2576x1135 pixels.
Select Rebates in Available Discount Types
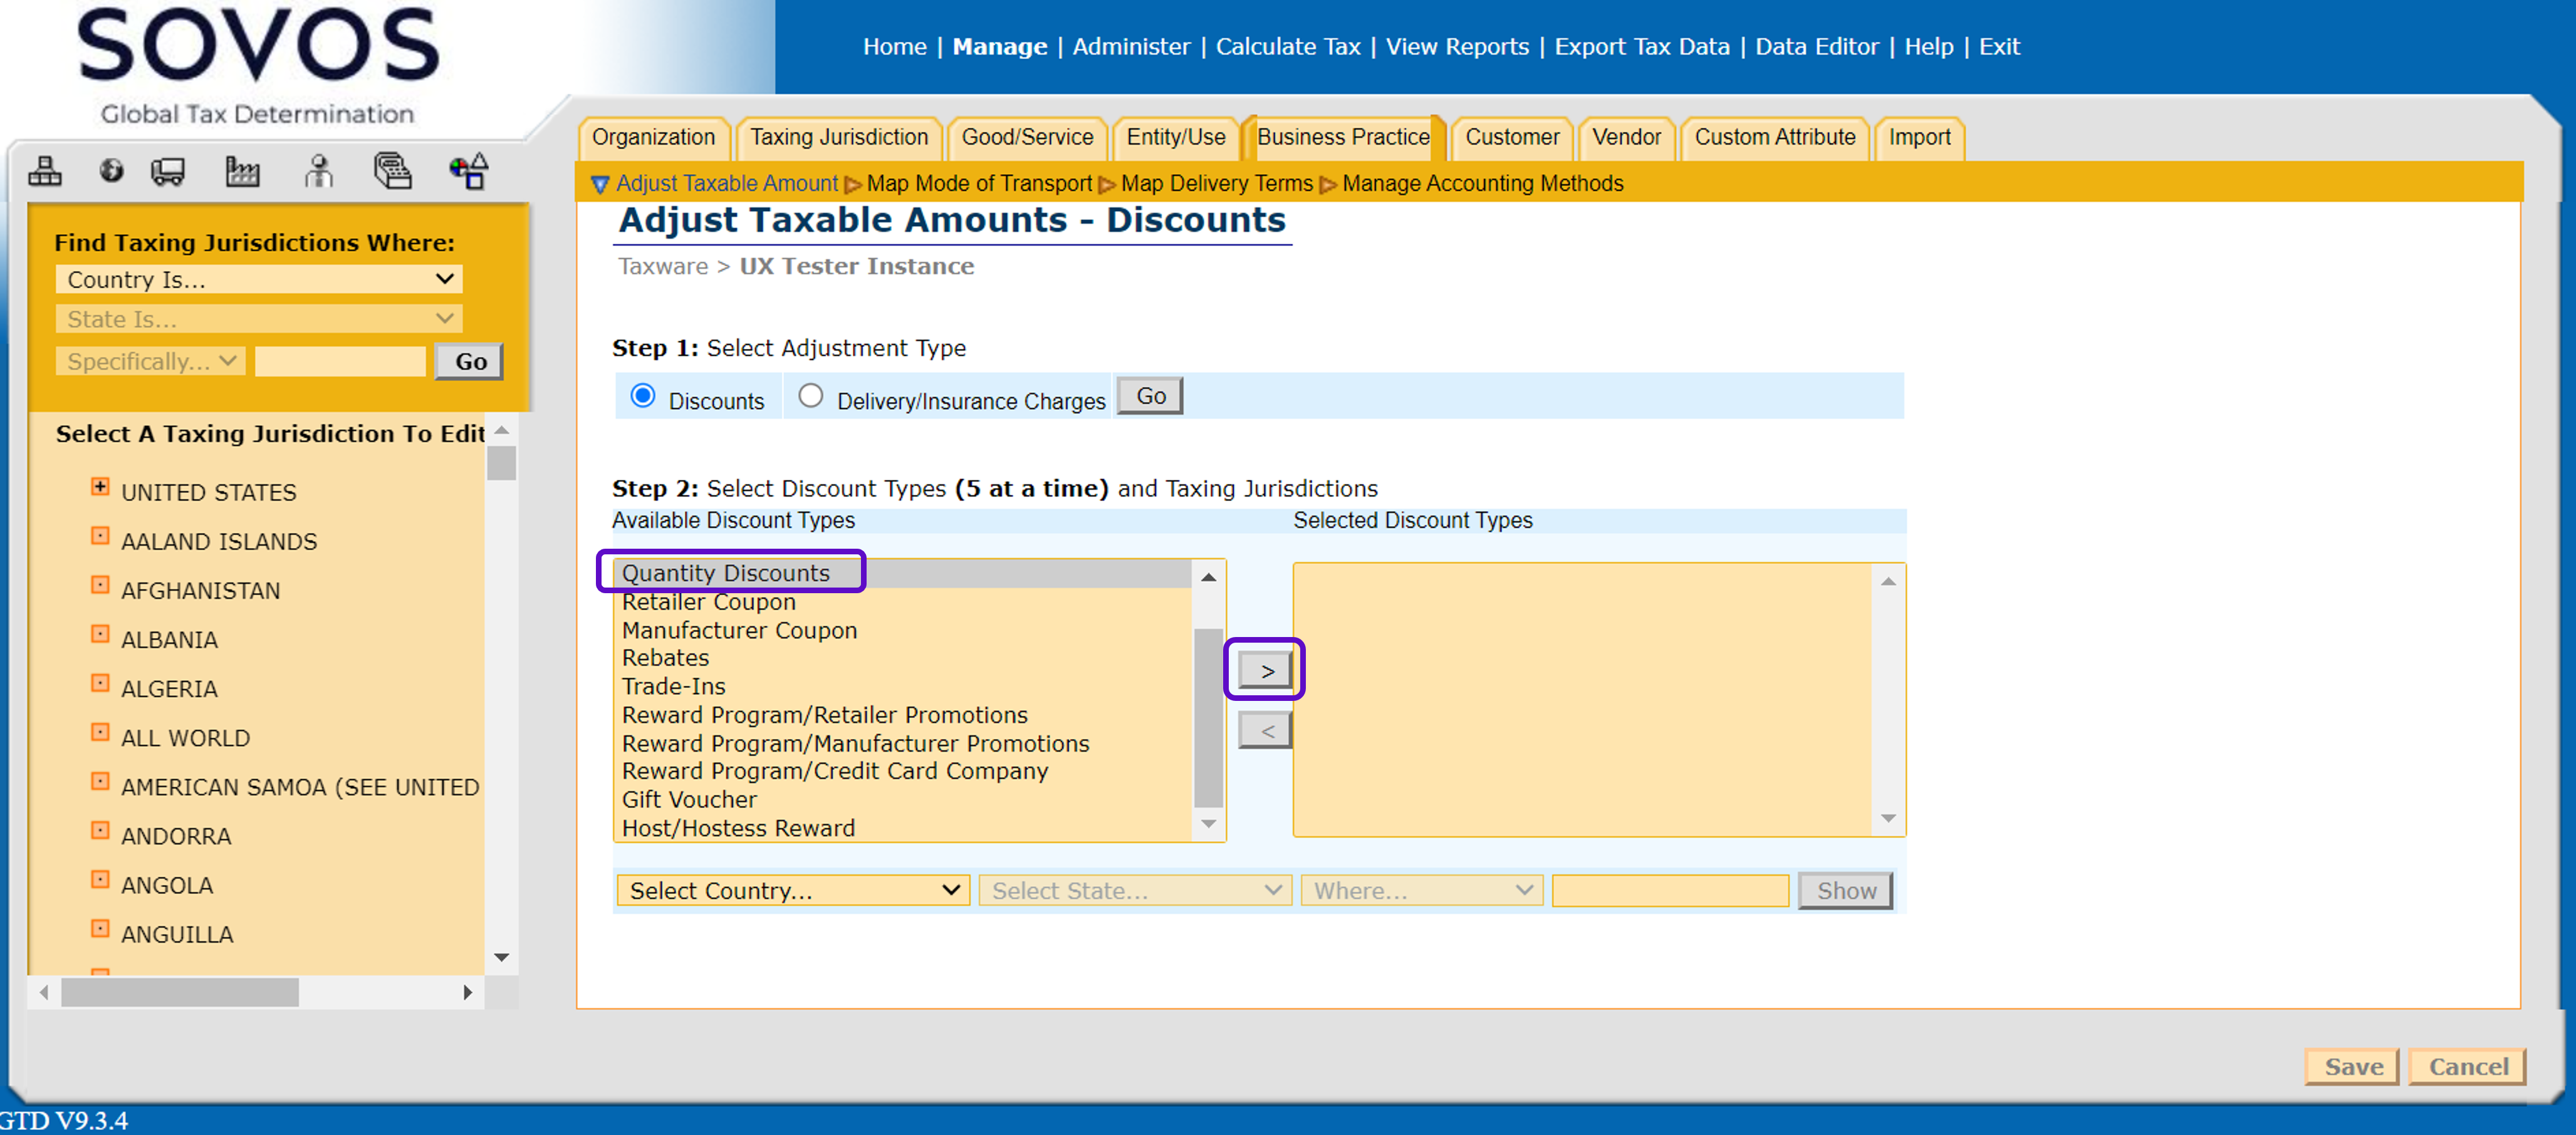pyautogui.click(x=665, y=658)
